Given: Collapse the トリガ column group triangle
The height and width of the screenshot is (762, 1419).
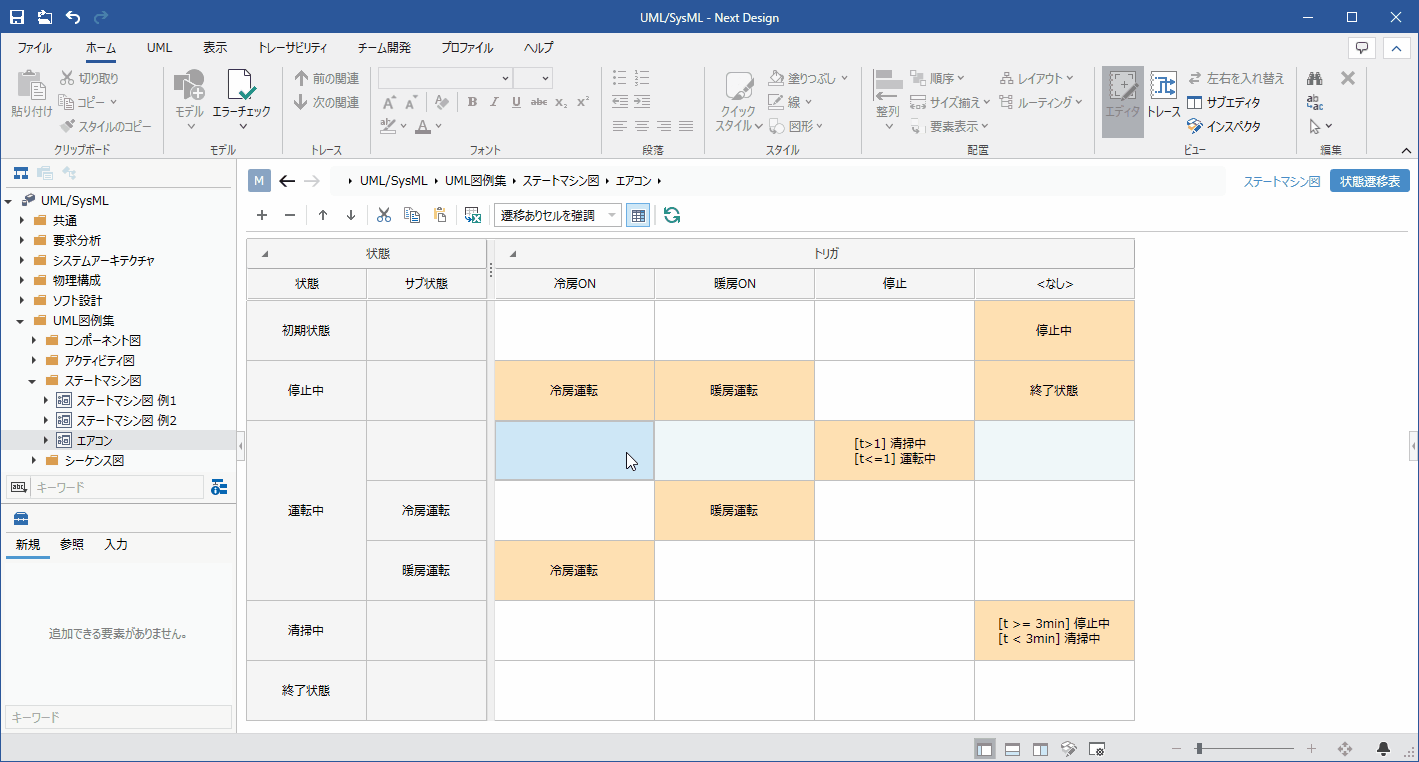Looking at the screenshot, I should click(x=513, y=254).
